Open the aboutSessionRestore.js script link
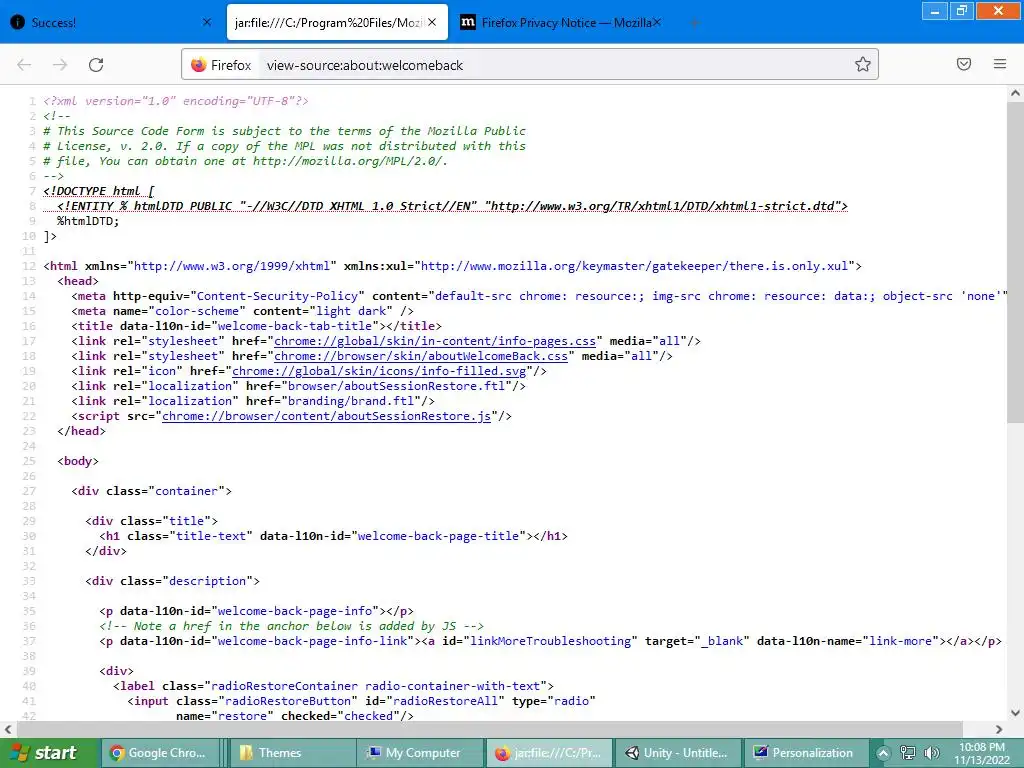The width and height of the screenshot is (1024, 768). [x=327, y=416]
